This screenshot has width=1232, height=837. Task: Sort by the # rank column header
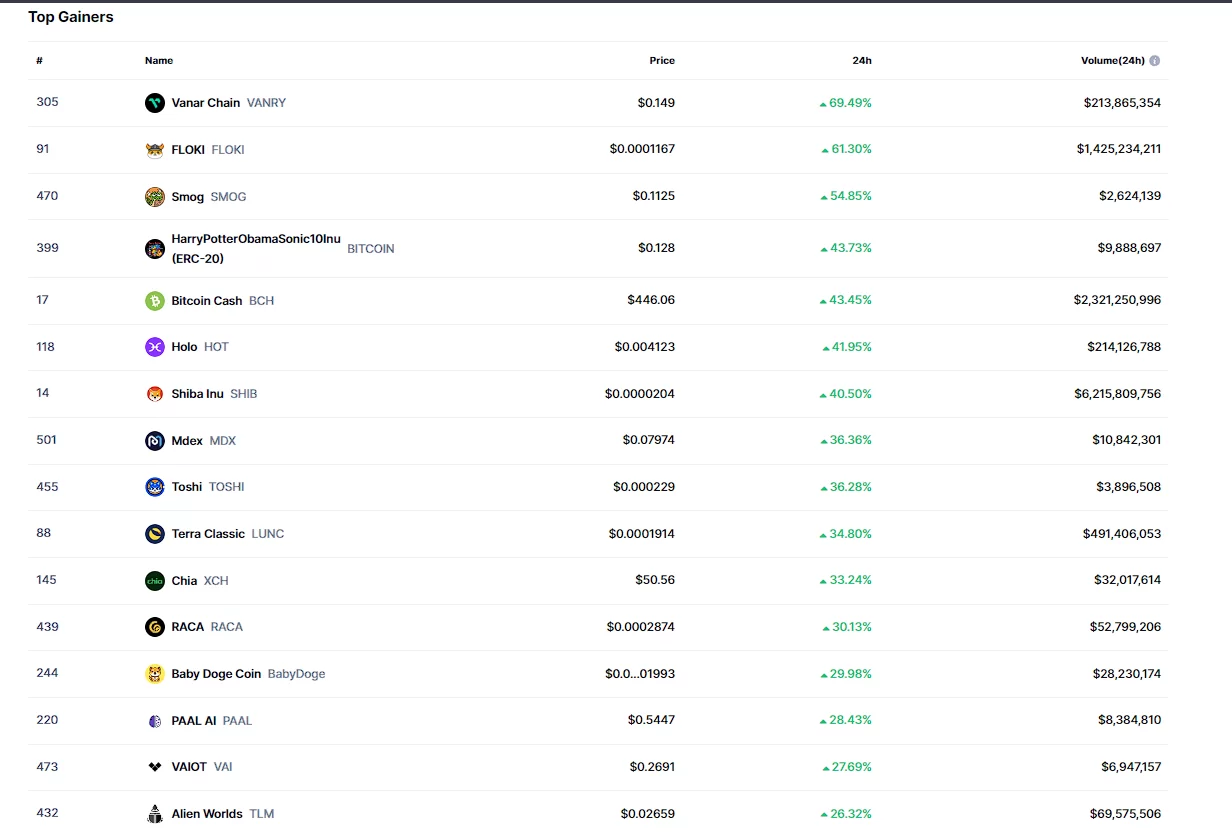40,61
